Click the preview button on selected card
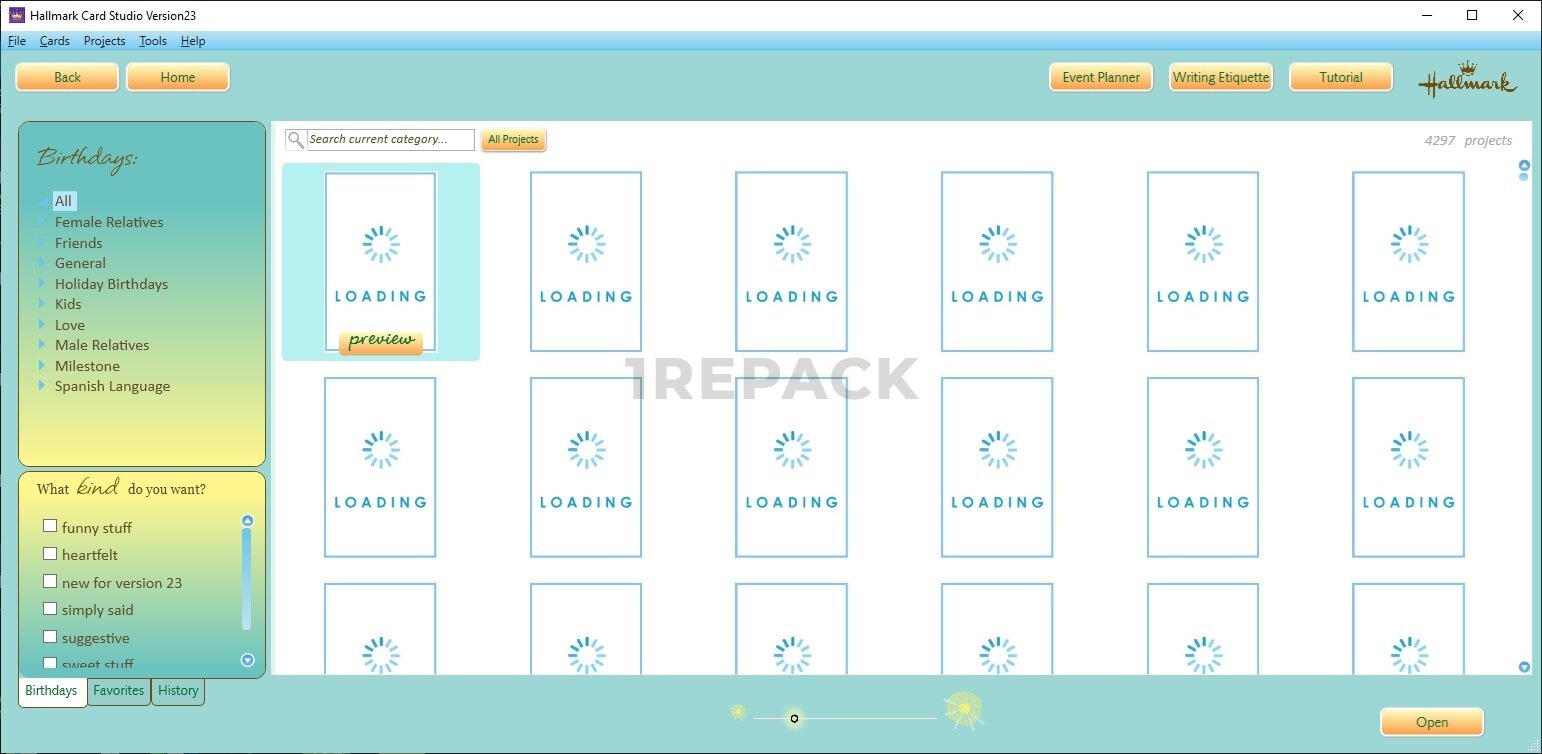Viewport: 1542px width, 754px height. [381, 341]
